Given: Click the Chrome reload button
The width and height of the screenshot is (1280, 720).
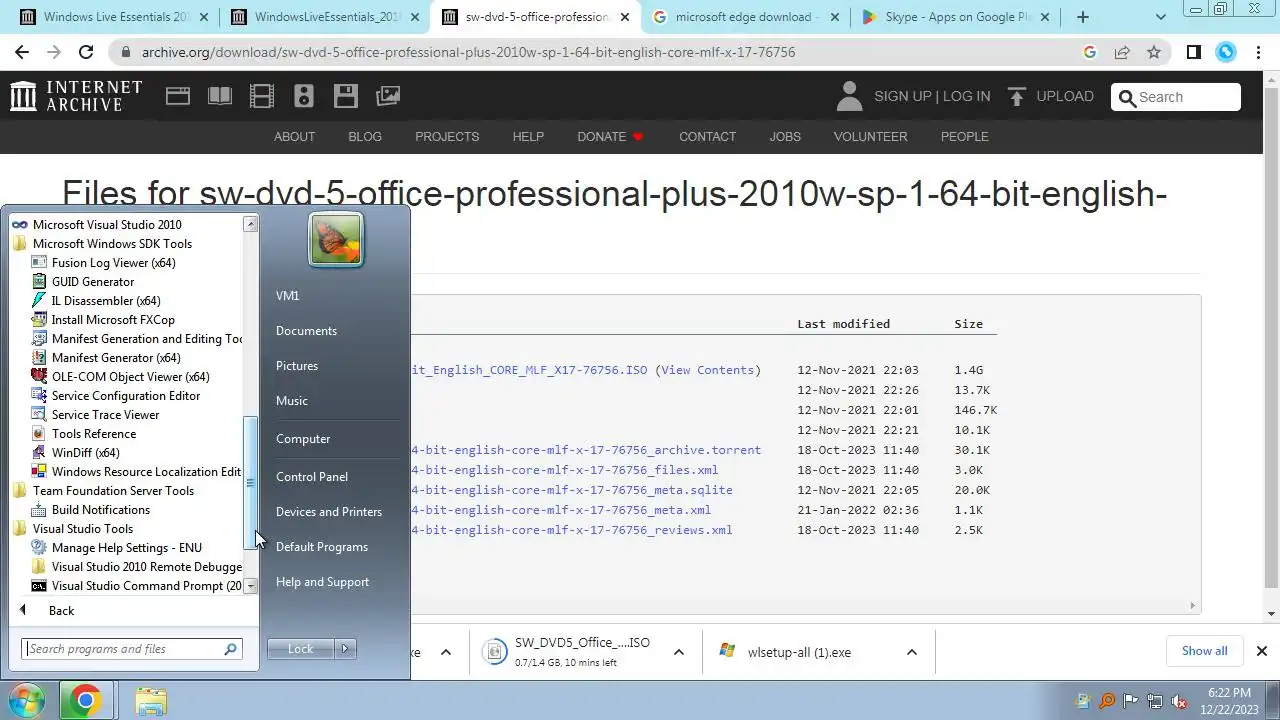Looking at the screenshot, I should (x=86, y=53).
